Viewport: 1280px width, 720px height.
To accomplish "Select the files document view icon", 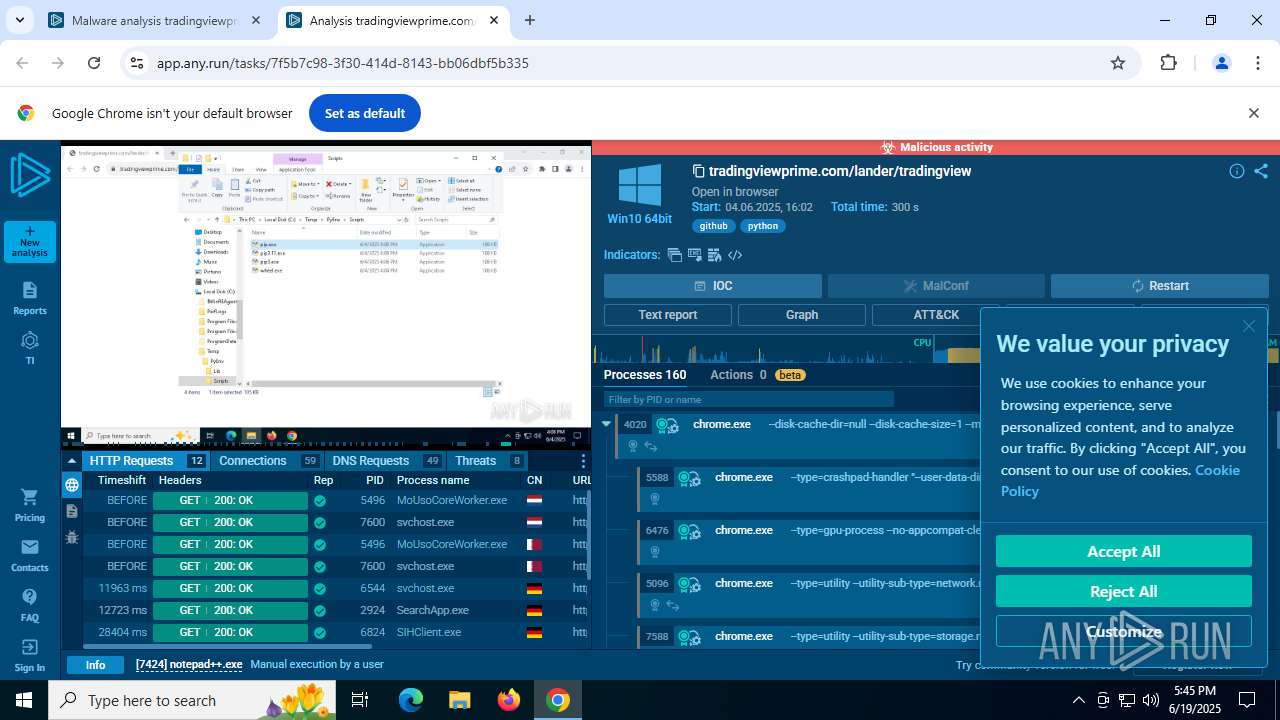I will pyautogui.click(x=72, y=511).
